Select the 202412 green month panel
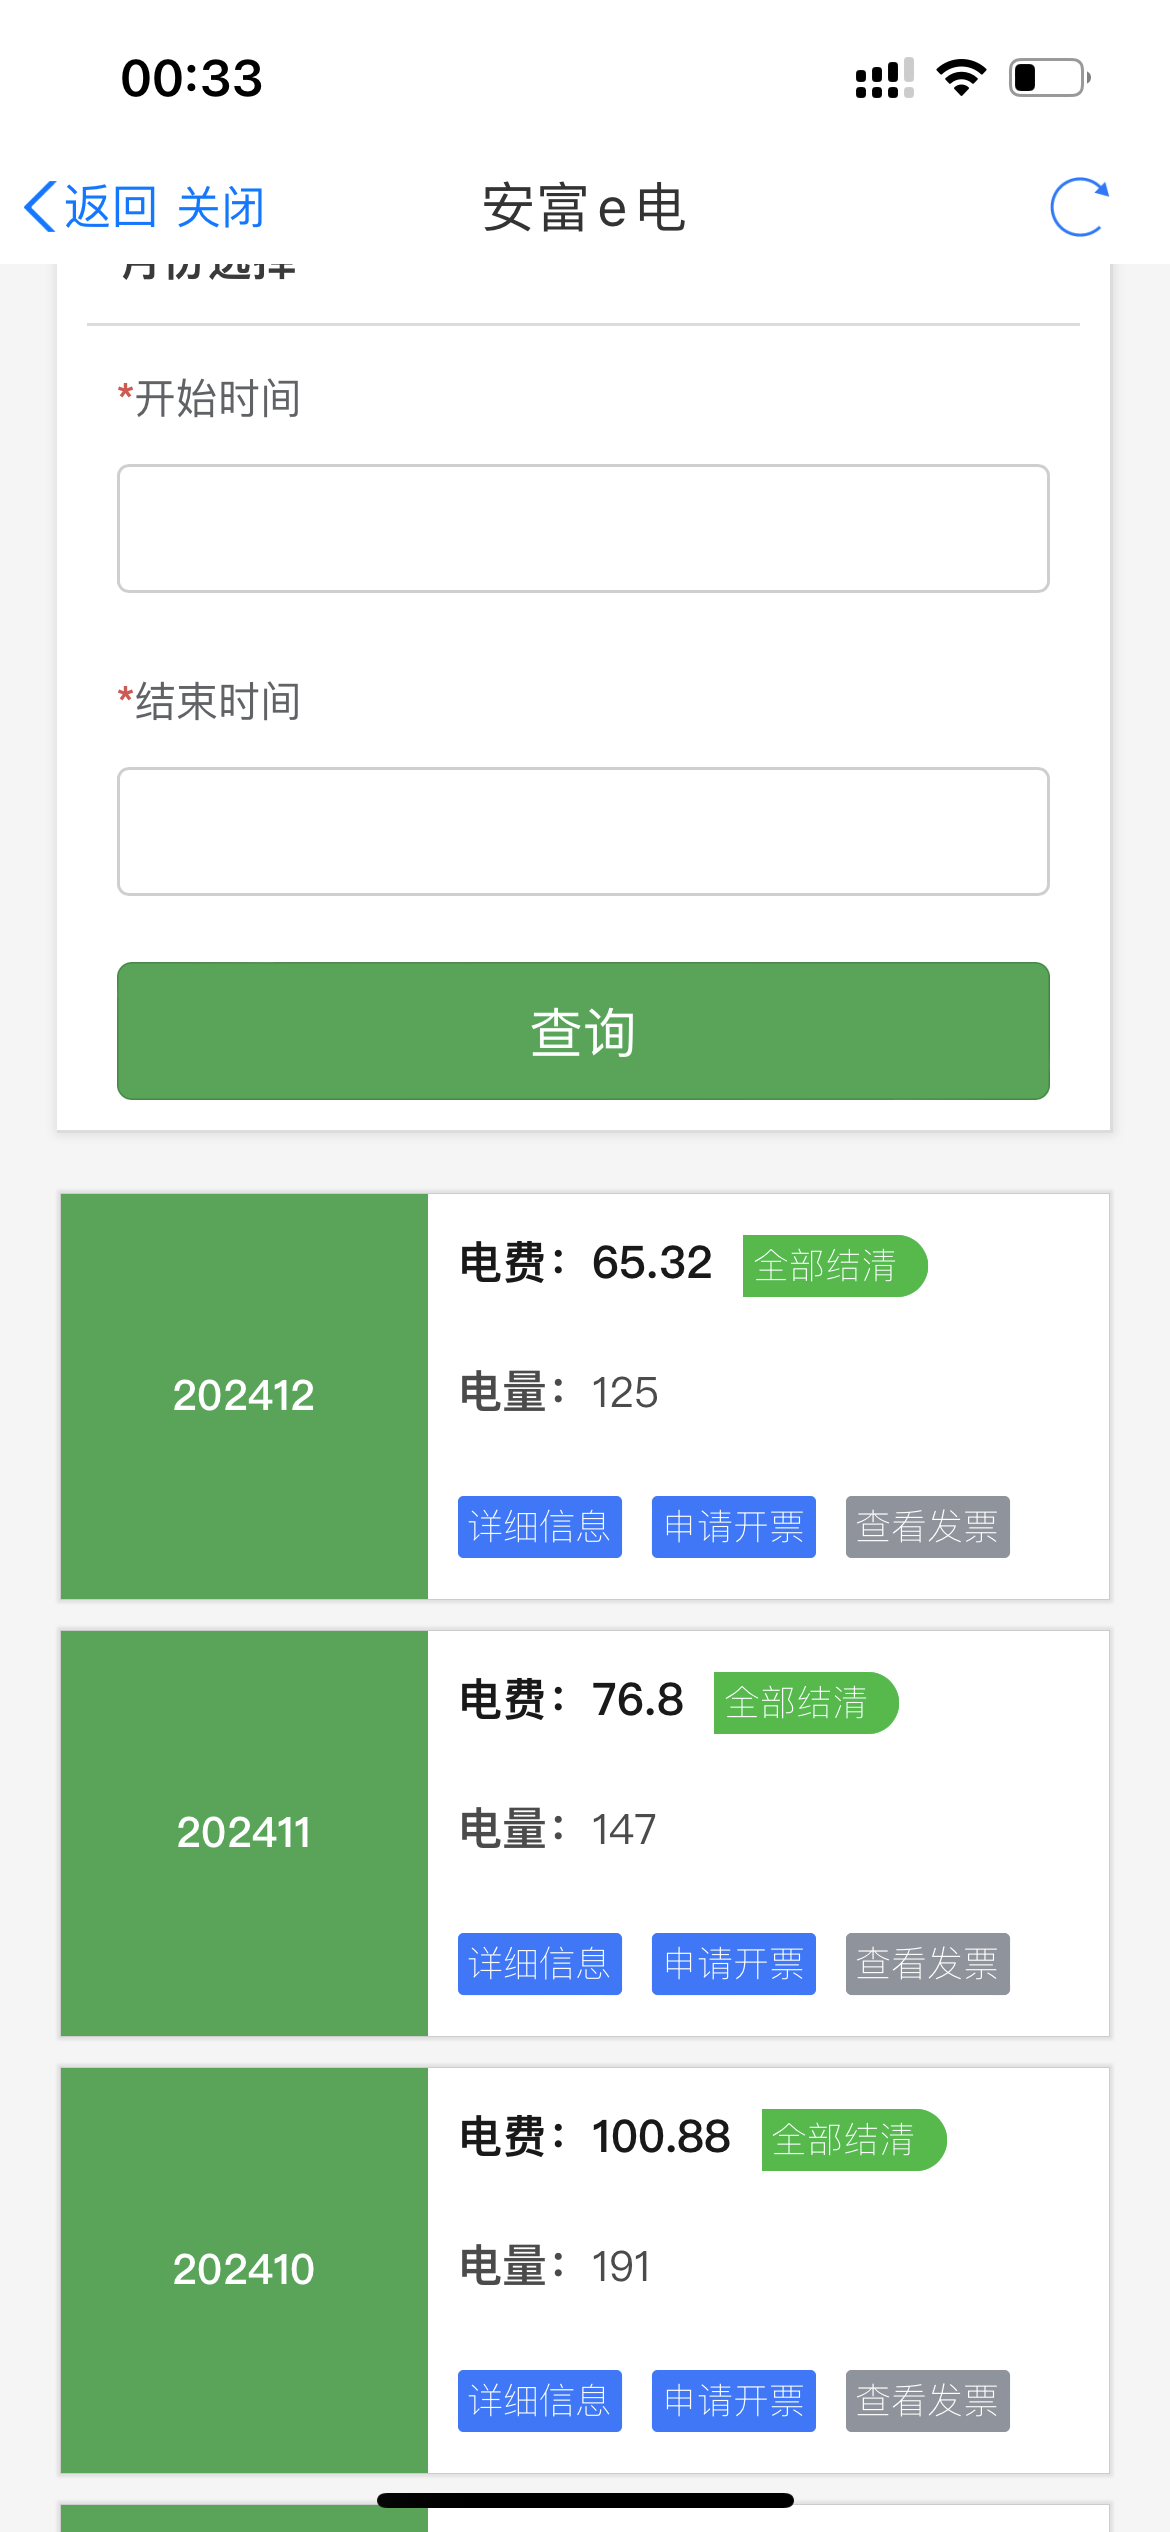1170x2532 pixels. (x=244, y=1396)
